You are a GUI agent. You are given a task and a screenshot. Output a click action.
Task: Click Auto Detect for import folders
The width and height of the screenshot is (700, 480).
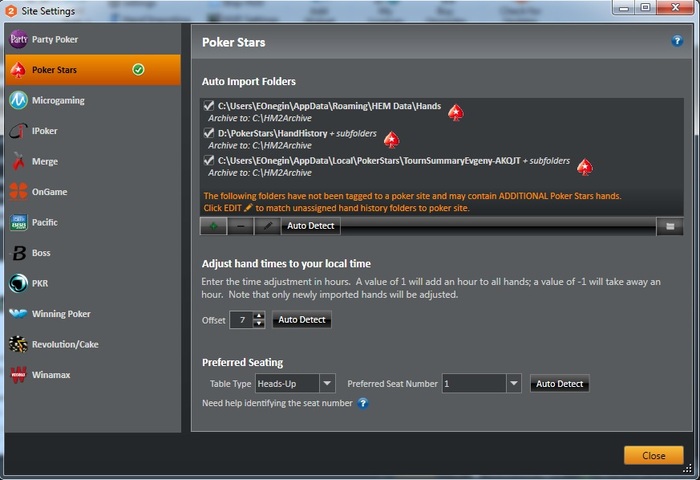[x=311, y=226]
